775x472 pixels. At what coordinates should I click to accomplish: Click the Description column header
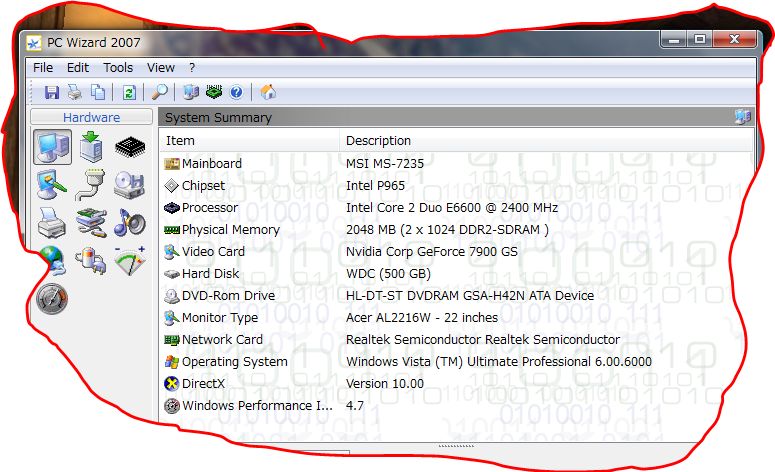coord(546,140)
